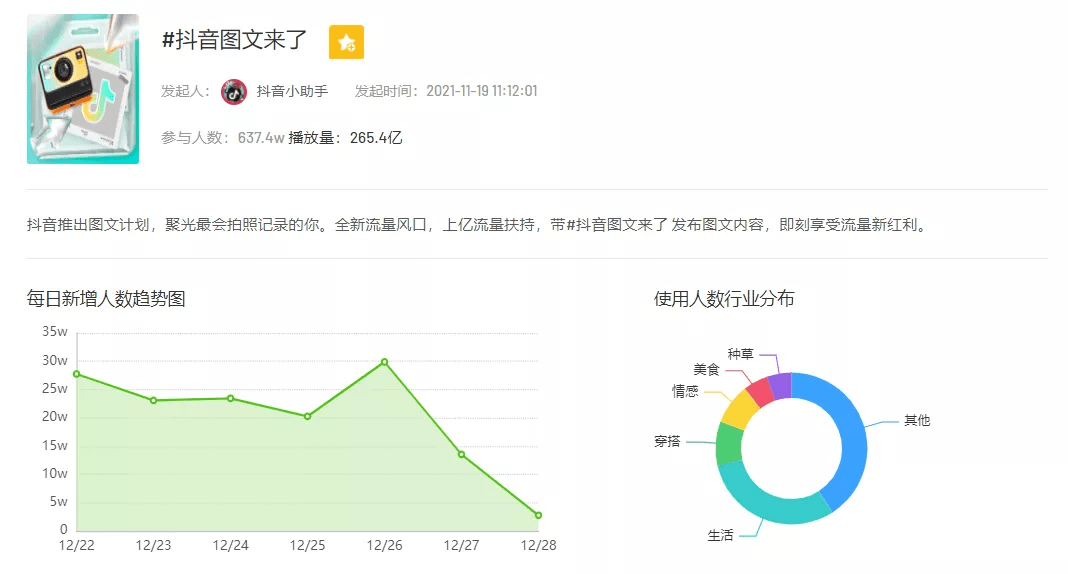Click the play count 265.4亿
The width and height of the screenshot is (1068, 574).
376,138
